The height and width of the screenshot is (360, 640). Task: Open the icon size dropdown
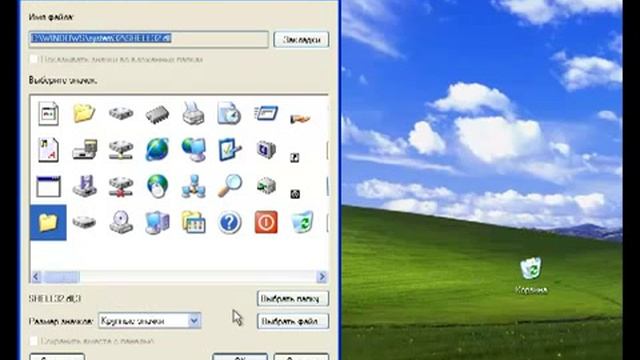pos(149,321)
